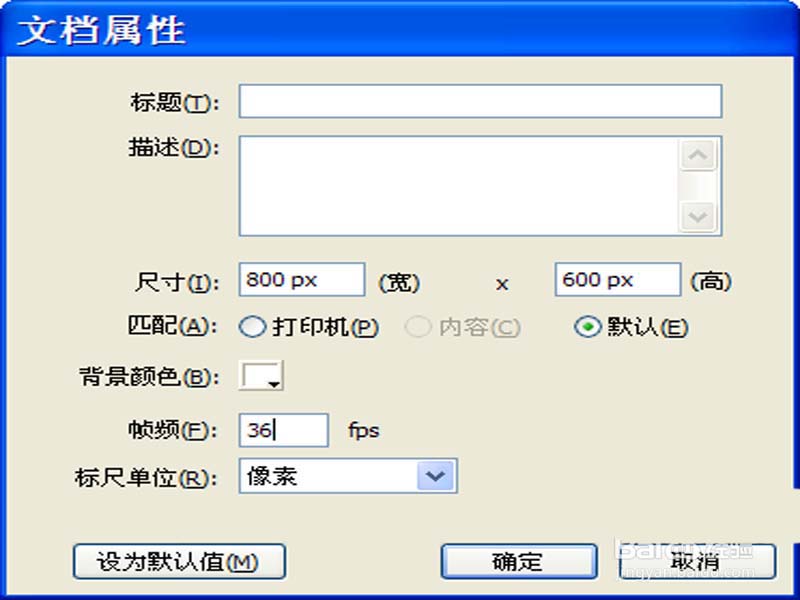Expand the 标尺单位 dropdown showing 像素

click(435, 476)
